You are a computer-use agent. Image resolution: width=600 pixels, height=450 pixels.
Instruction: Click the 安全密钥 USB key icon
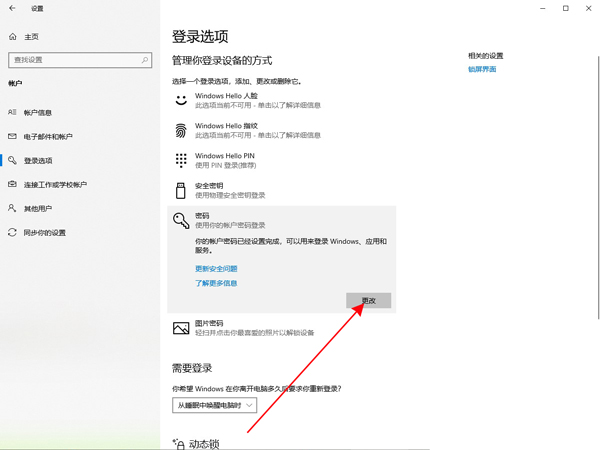click(x=181, y=191)
